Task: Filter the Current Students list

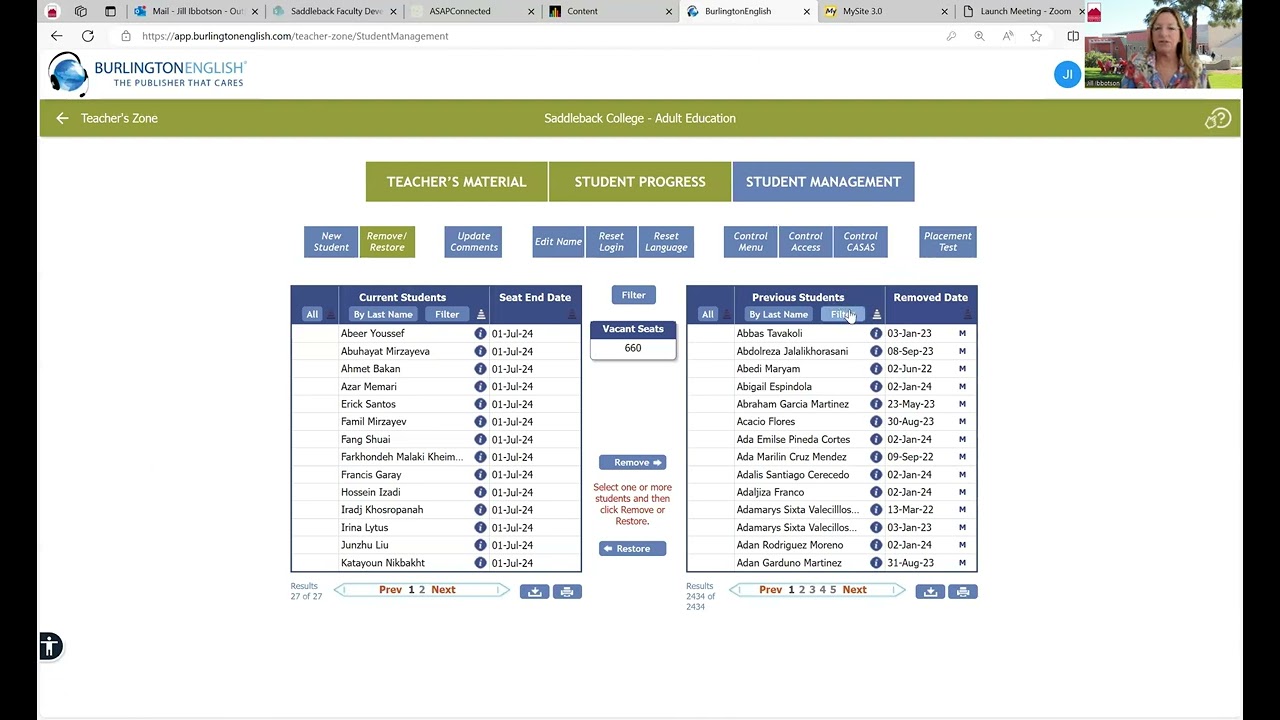Action: tap(447, 315)
